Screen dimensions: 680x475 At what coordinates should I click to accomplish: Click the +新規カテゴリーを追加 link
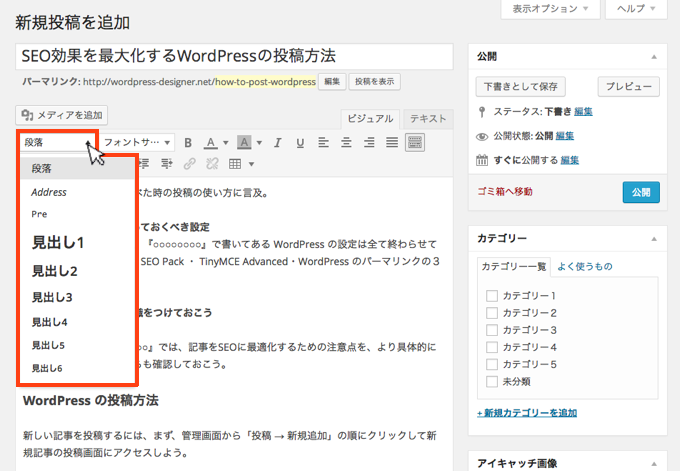(x=527, y=413)
